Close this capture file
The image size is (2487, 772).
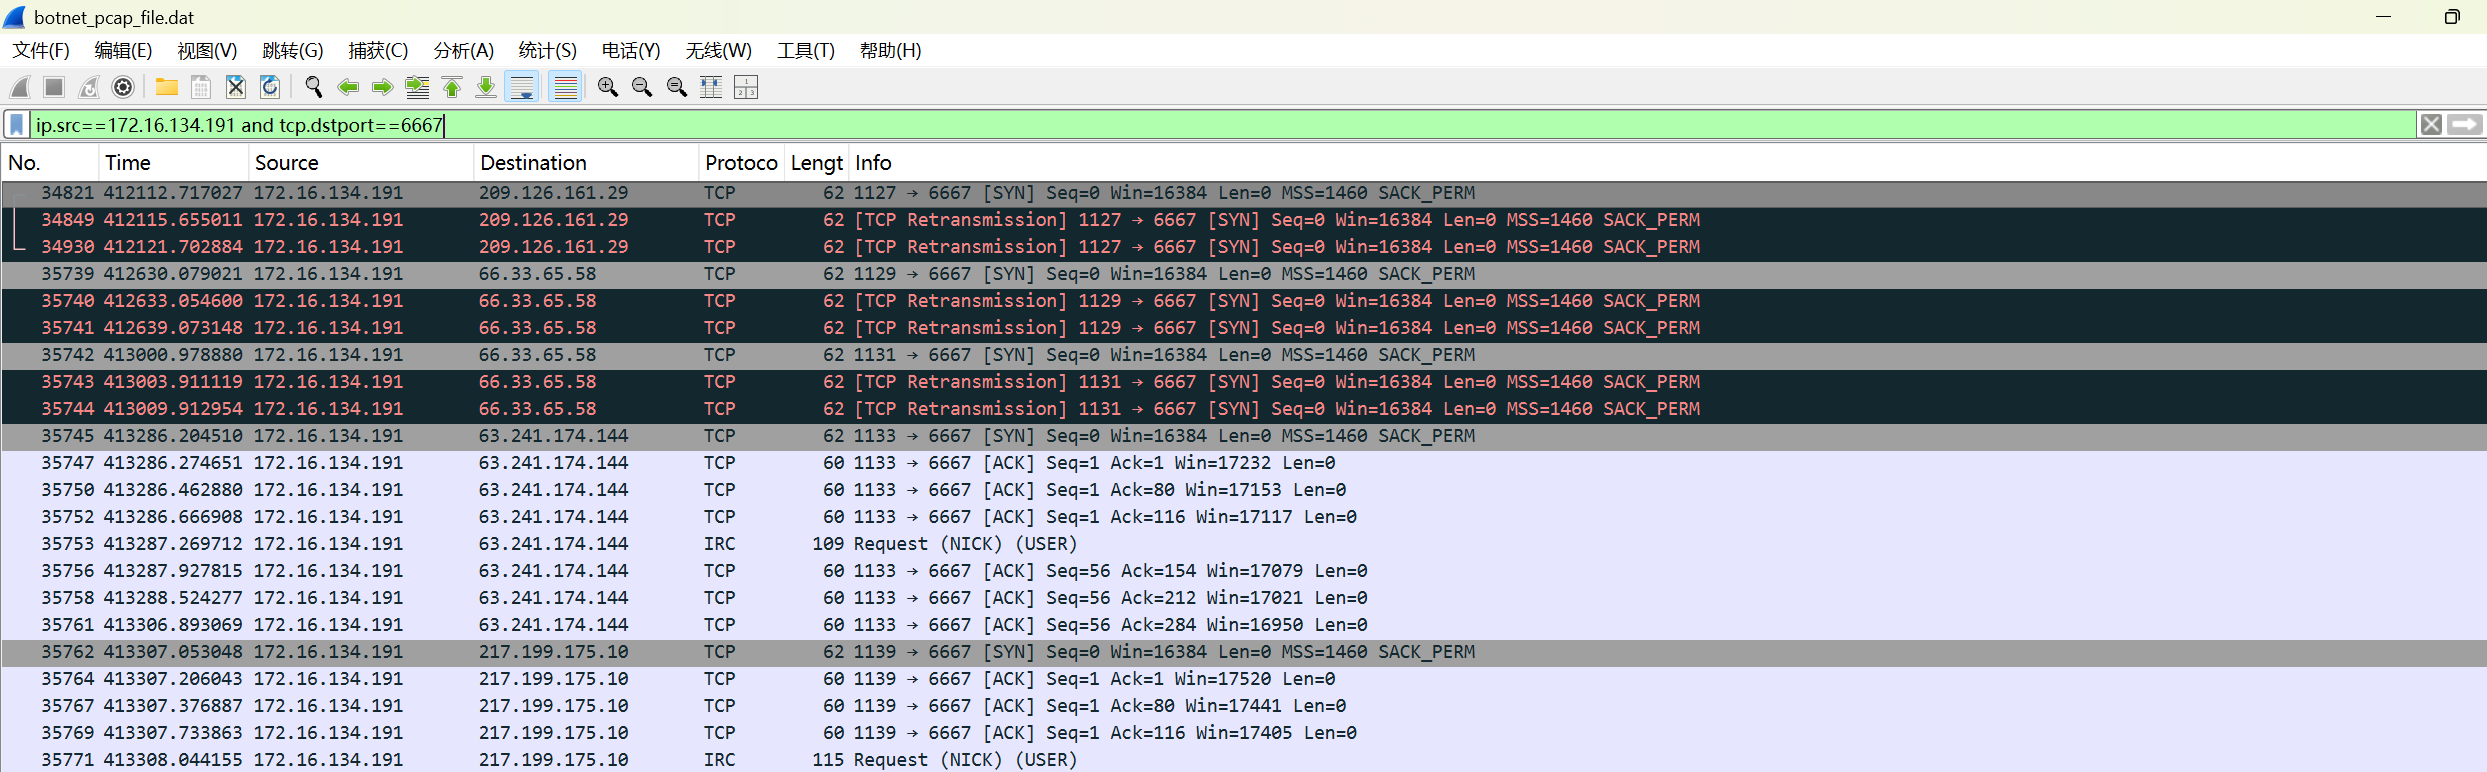(236, 88)
